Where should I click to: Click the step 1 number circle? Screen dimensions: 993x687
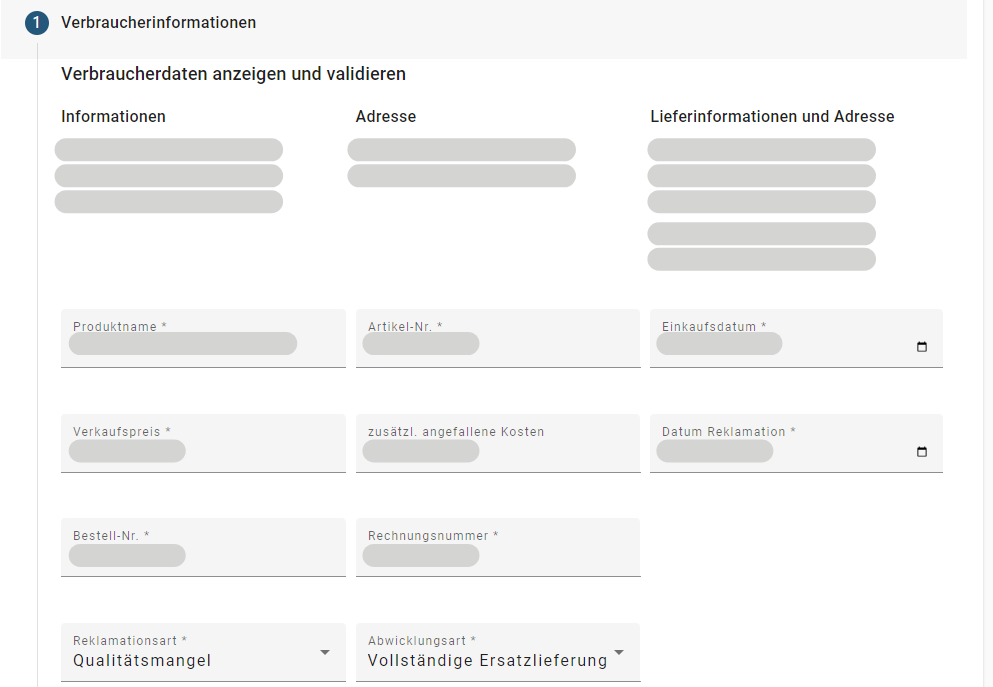(x=37, y=22)
